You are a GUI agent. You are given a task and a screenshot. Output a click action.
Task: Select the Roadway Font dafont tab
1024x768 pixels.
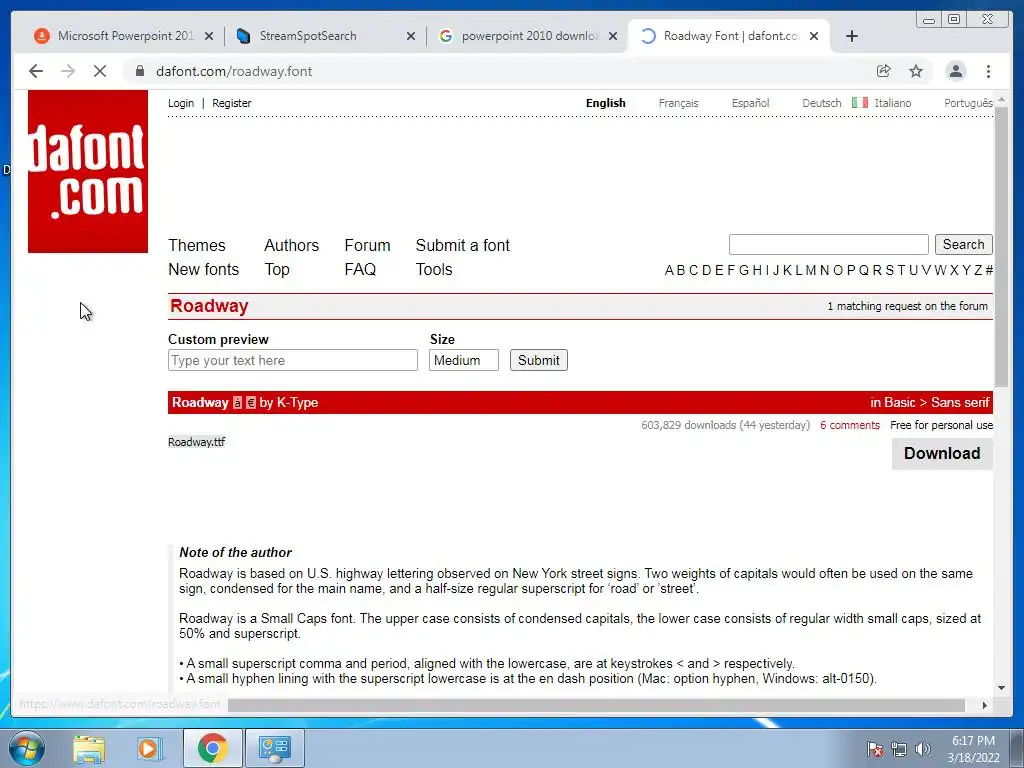point(728,36)
